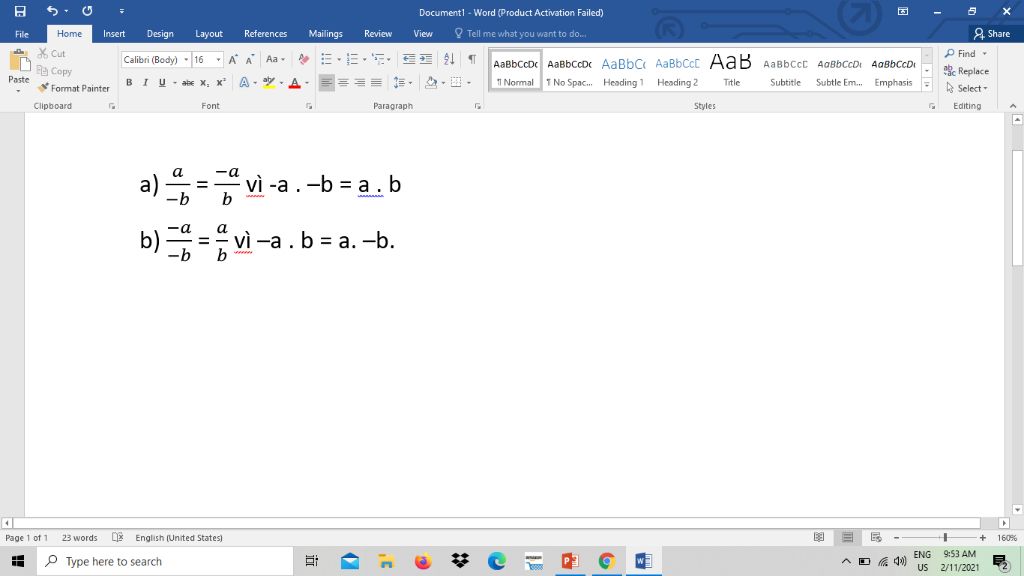Toggle Subscript formatting
Image resolution: width=1024 pixels, height=576 pixels.
pyautogui.click(x=204, y=82)
